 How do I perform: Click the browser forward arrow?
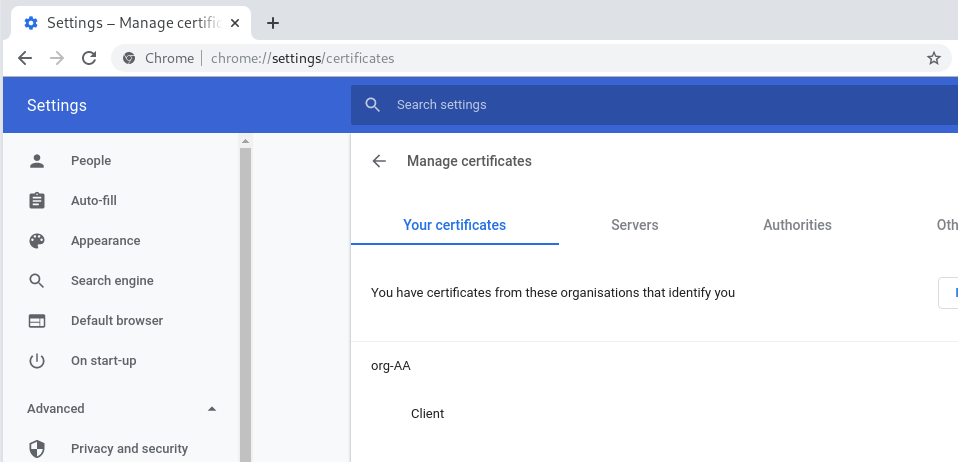(57, 58)
